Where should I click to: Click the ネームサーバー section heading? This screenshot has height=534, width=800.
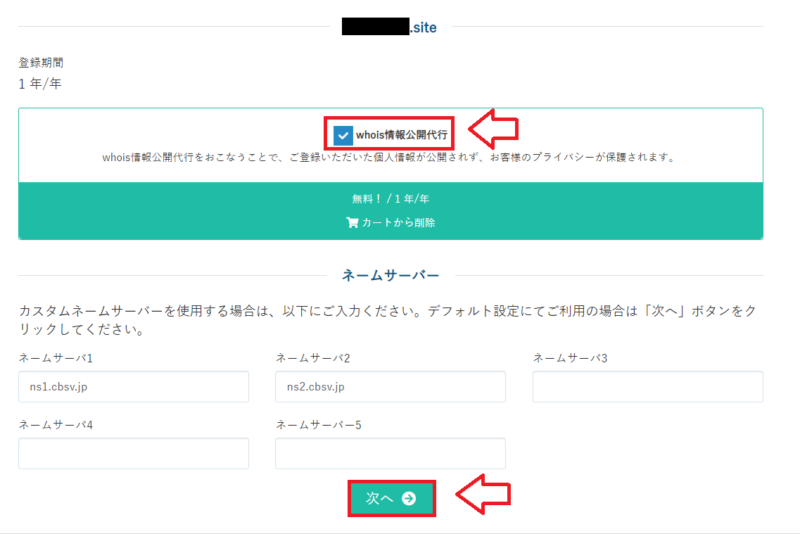(390, 275)
